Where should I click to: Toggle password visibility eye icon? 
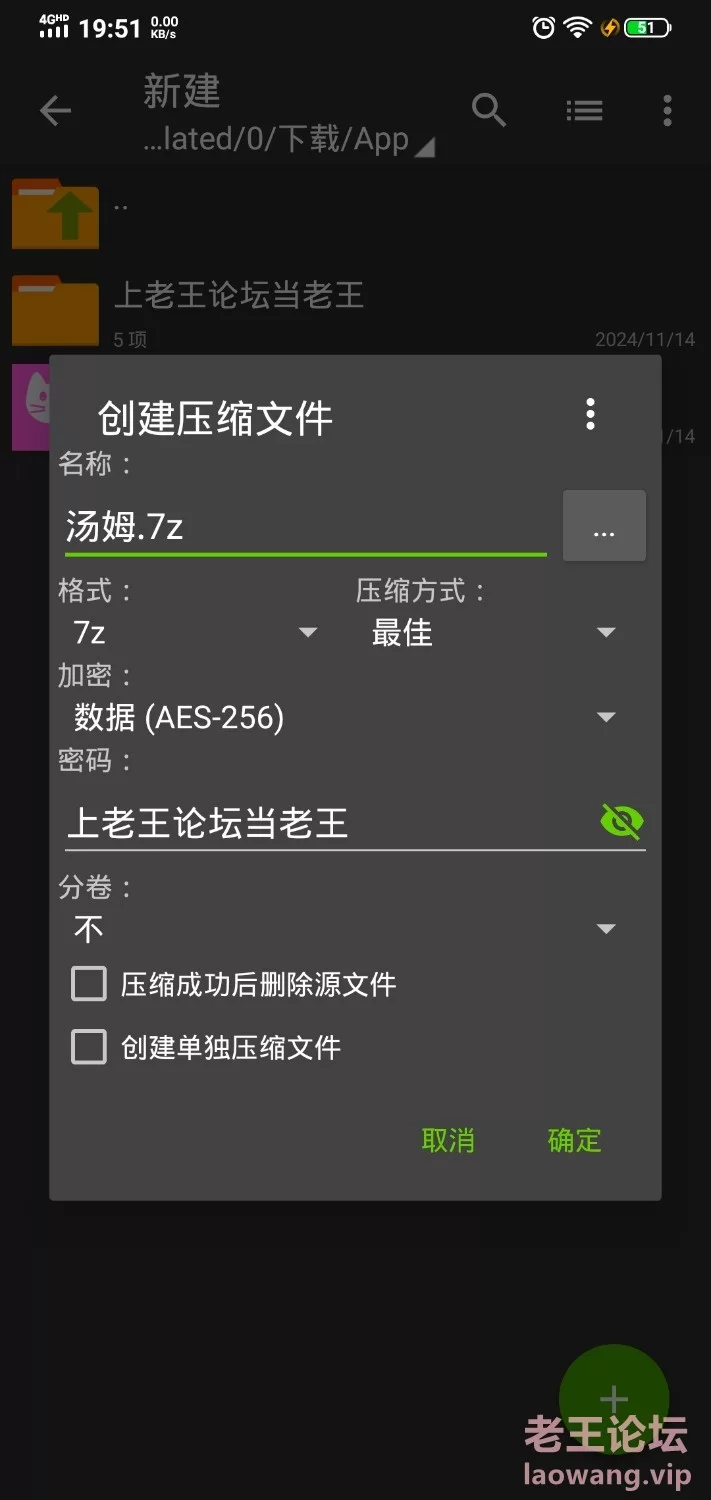tap(621, 822)
